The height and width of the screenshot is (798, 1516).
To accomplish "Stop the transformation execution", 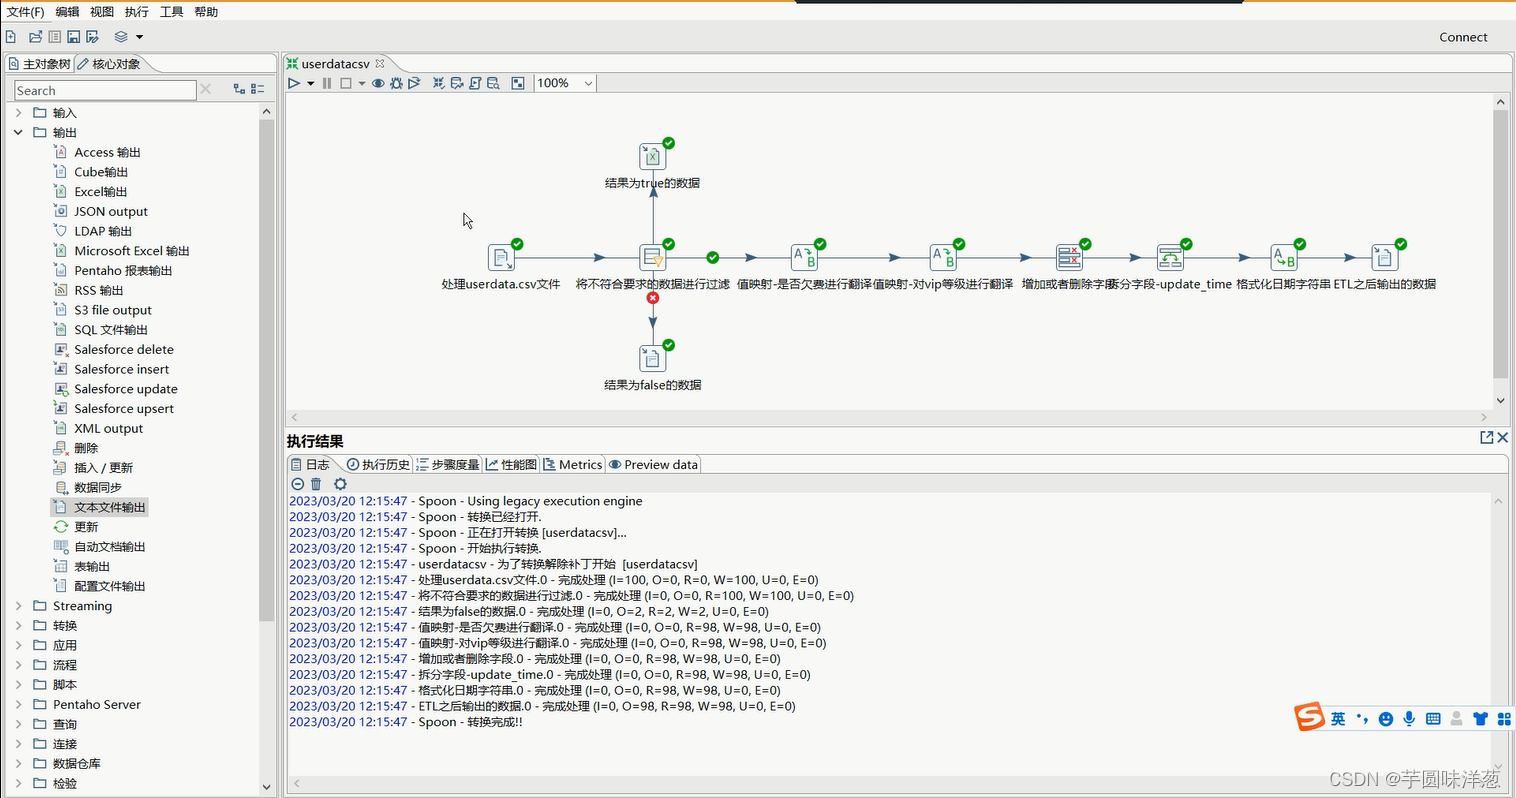I will coord(346,83).
